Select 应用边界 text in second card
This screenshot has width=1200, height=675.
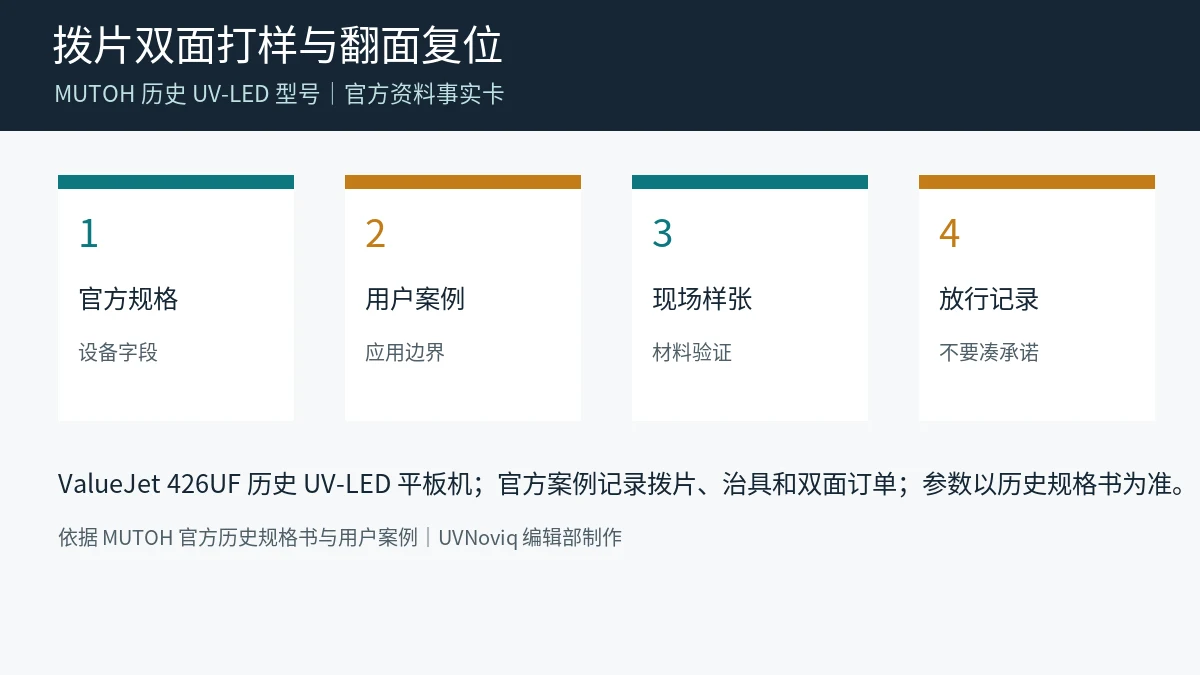(405, 352)
